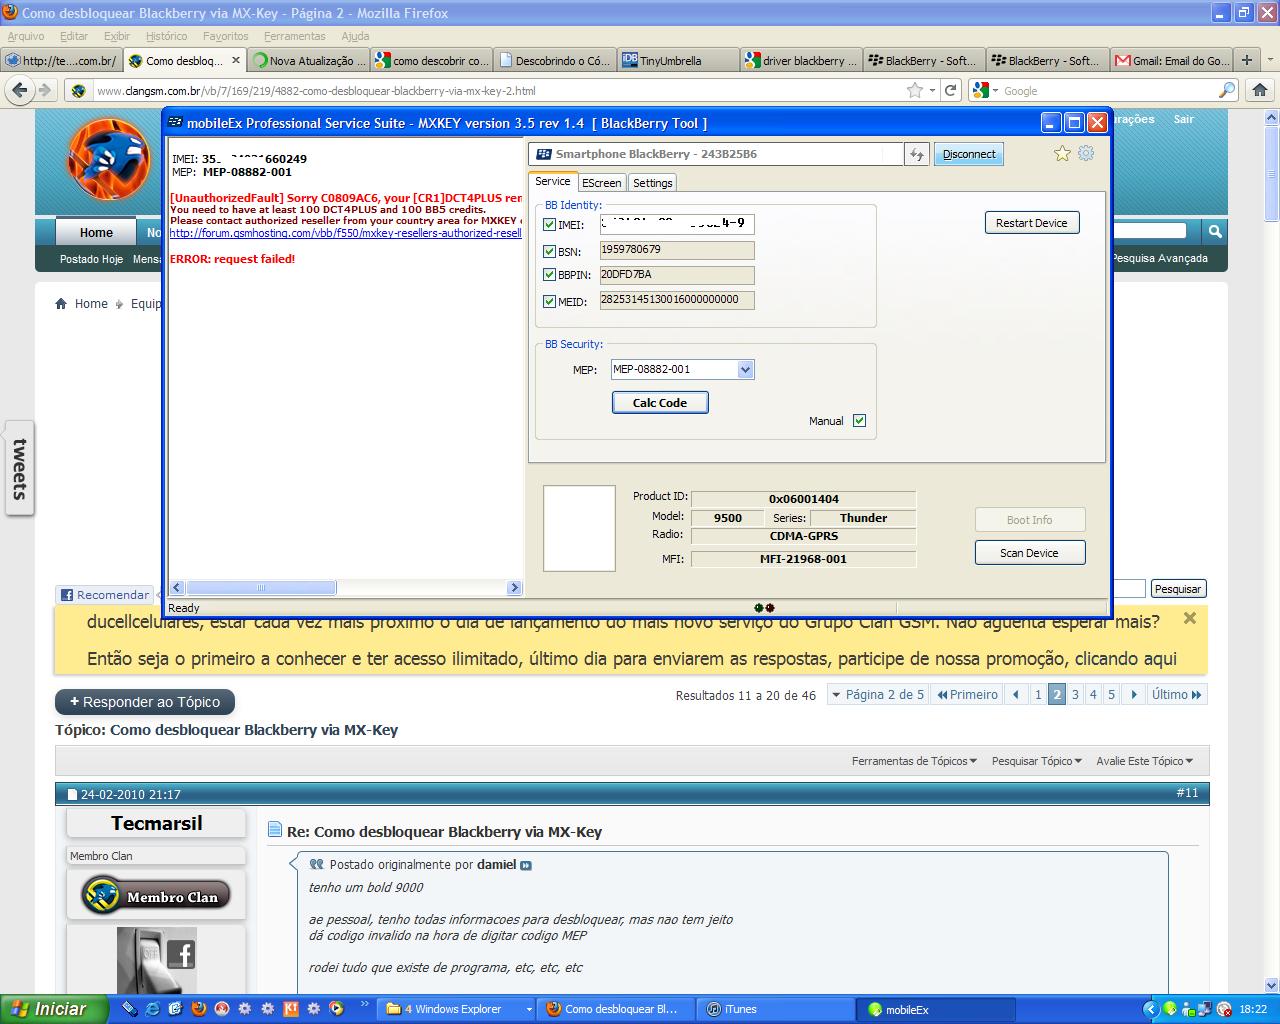Click log panel horizontal scrollbar thumb
Image resolution: width=1280 pixels, height=1024 pixels.
262,588
